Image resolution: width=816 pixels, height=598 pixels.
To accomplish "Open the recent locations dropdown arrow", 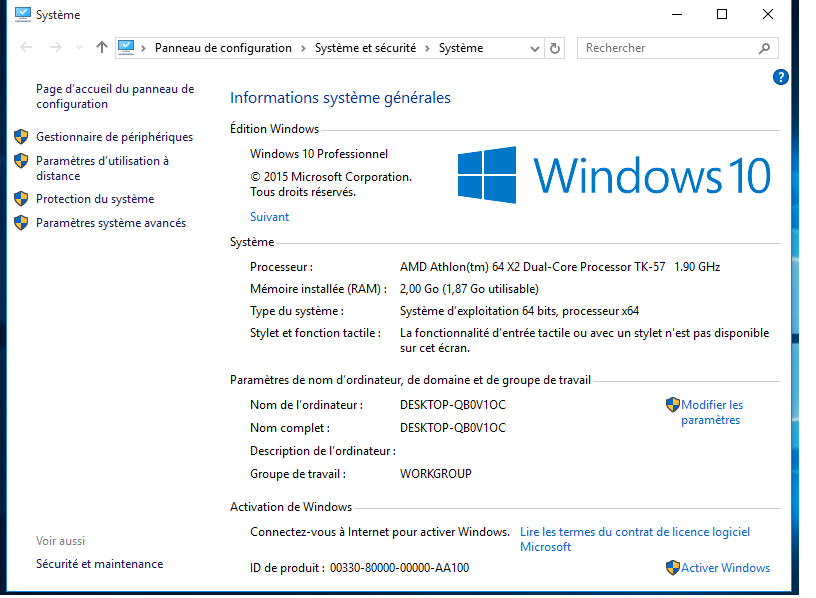I will point(79,48).
